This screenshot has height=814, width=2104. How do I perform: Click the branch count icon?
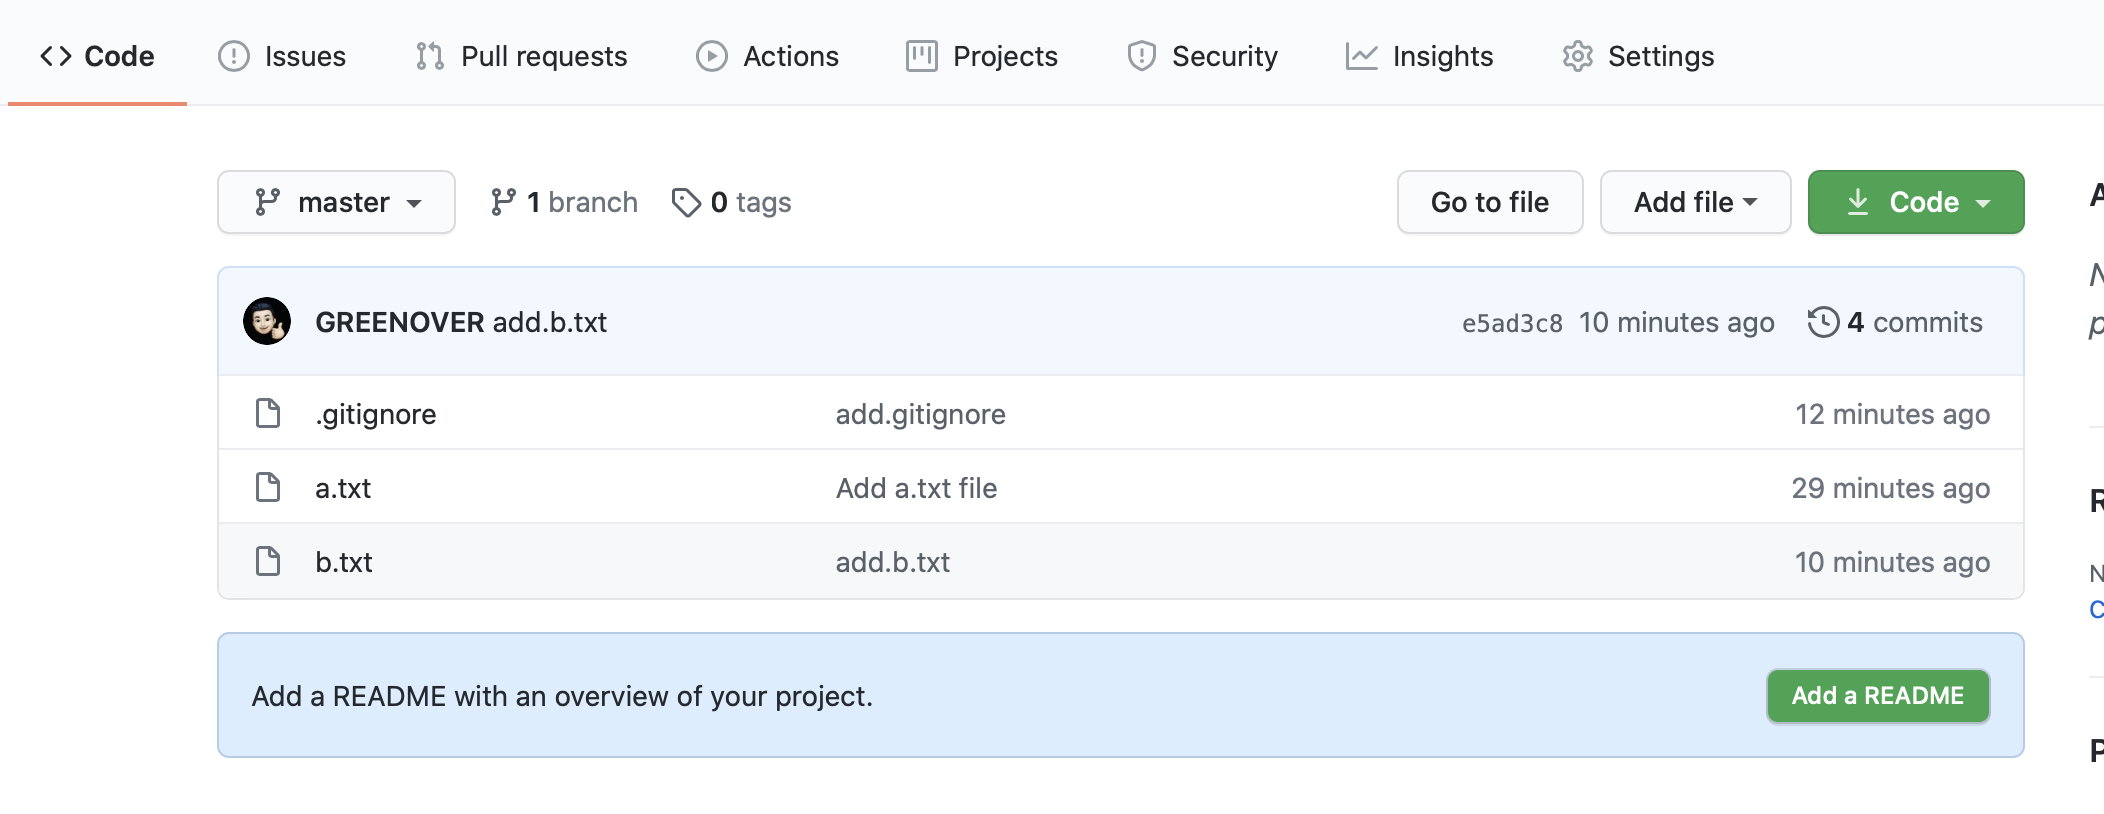coord(503,202)
